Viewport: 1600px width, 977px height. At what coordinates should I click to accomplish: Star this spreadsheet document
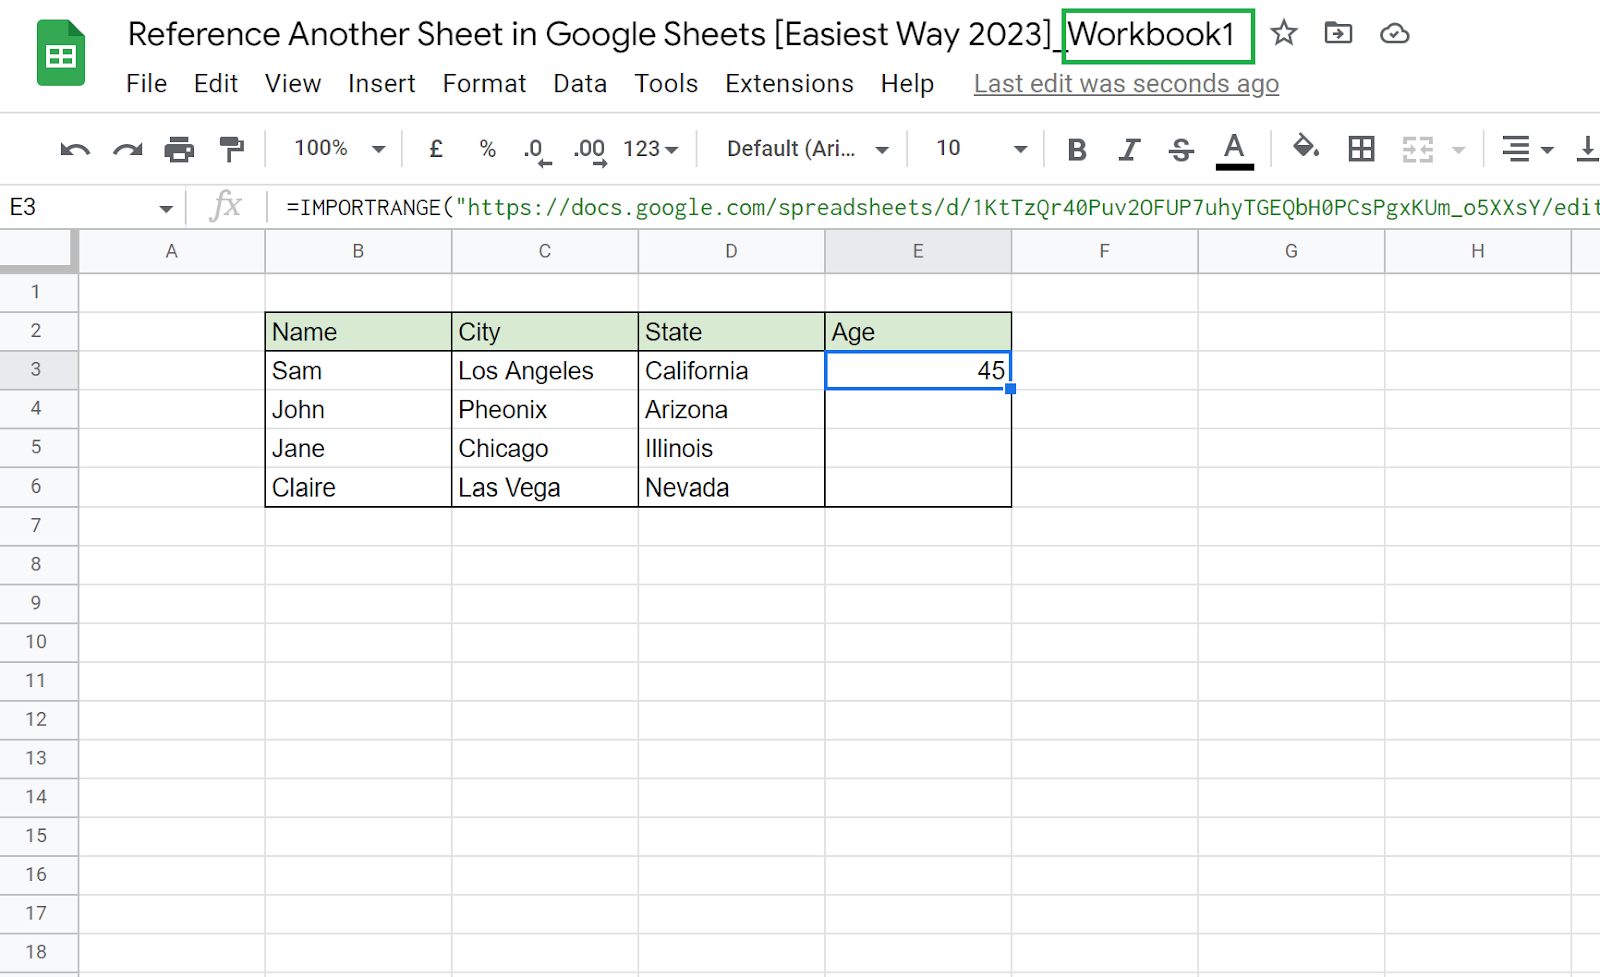1284,34
